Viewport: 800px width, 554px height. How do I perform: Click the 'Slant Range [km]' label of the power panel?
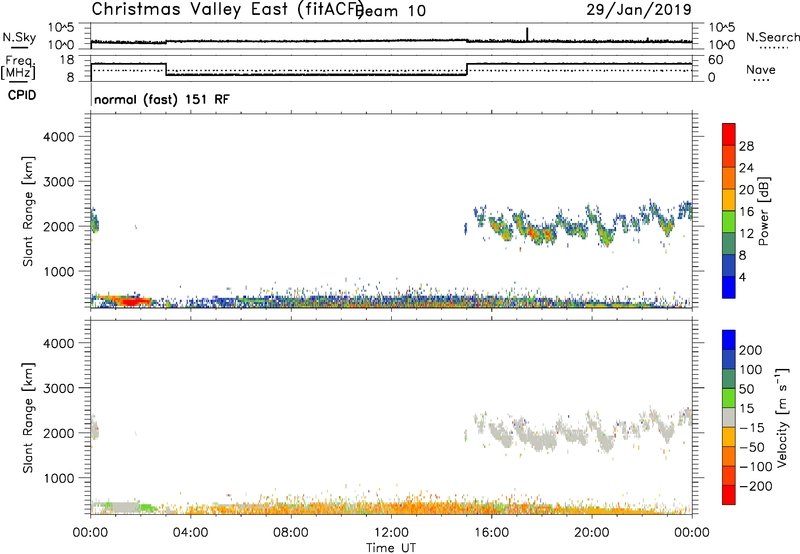29,211
